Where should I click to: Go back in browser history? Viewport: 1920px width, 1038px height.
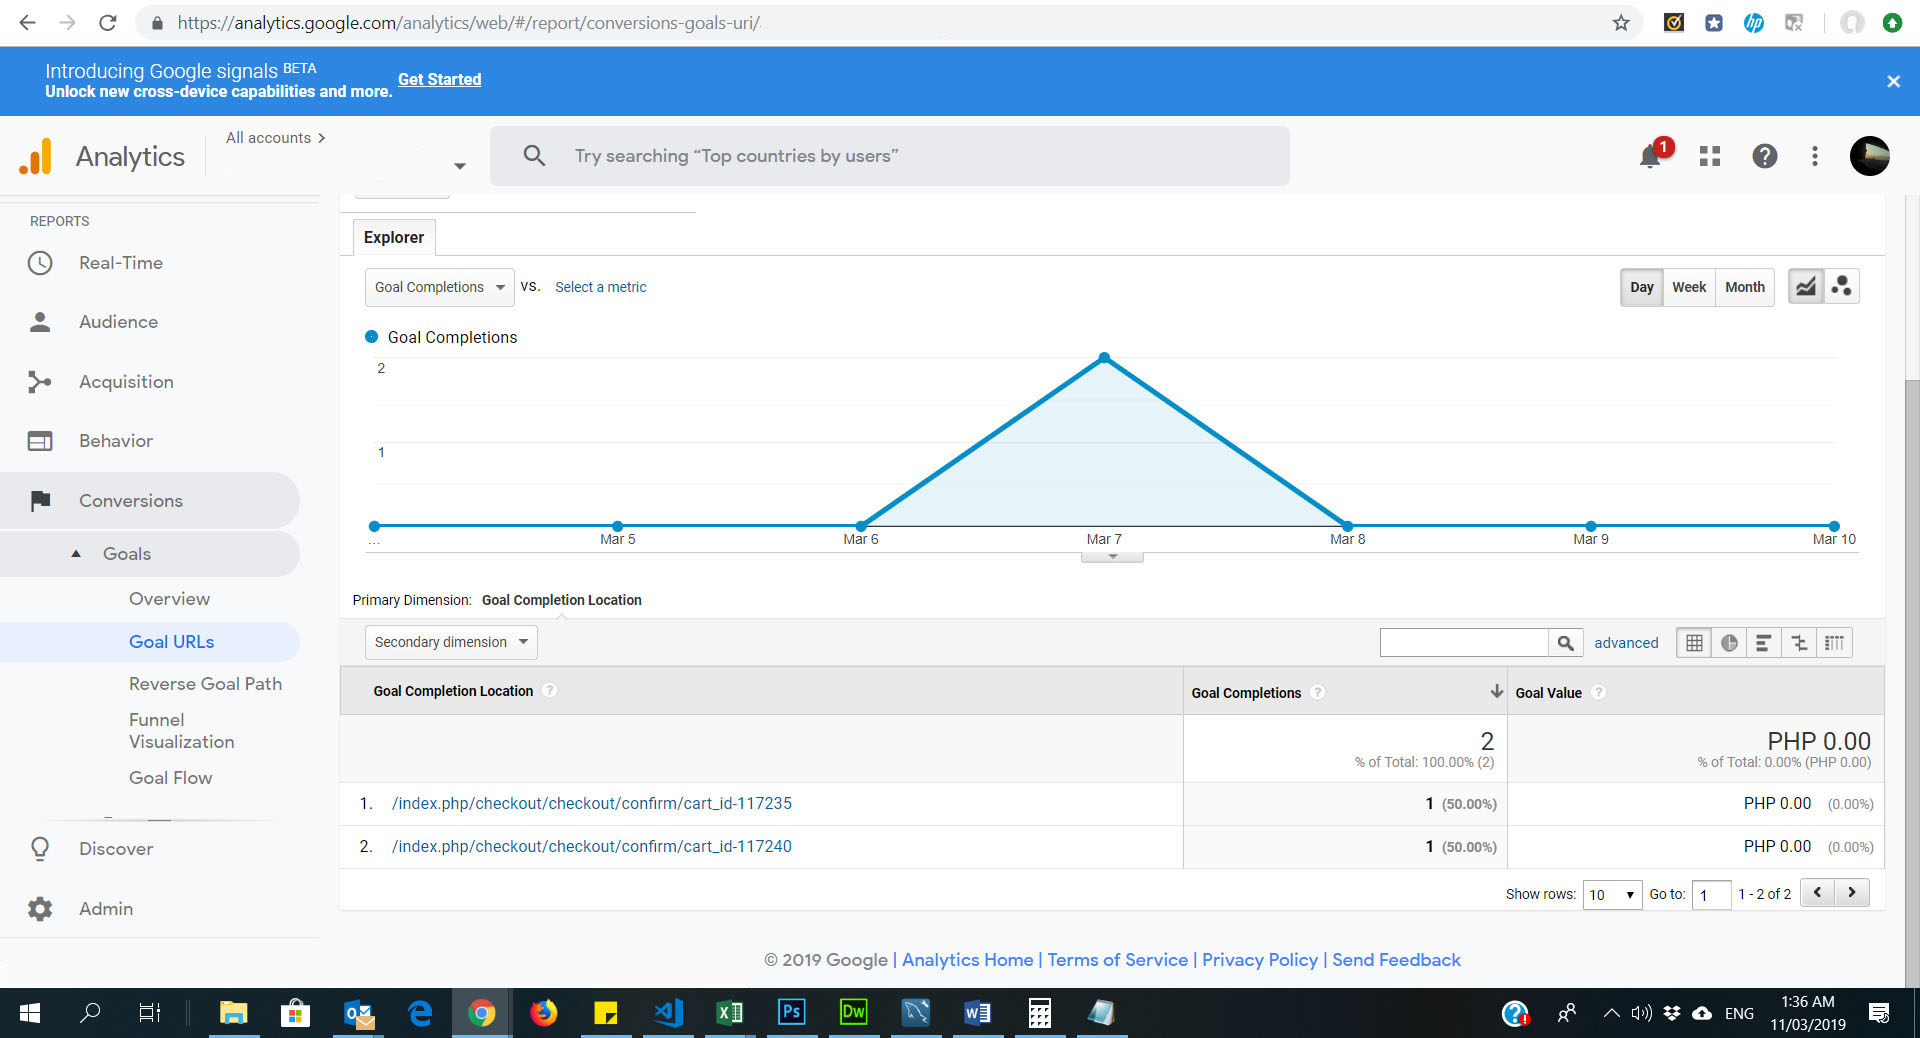click(27, 23)
